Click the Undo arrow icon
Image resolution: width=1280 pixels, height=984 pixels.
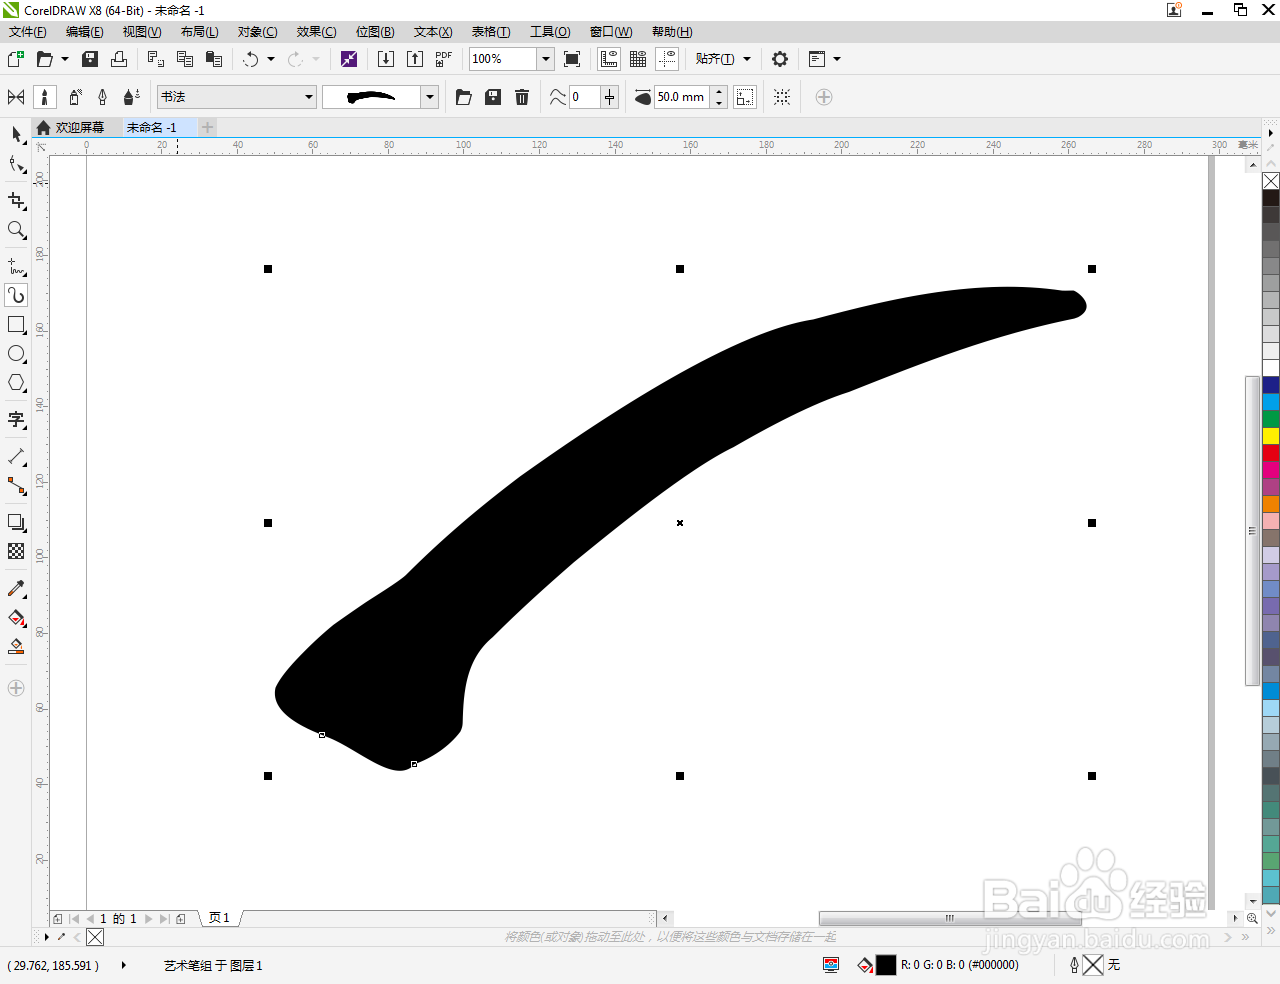click(x=251, y=59)
